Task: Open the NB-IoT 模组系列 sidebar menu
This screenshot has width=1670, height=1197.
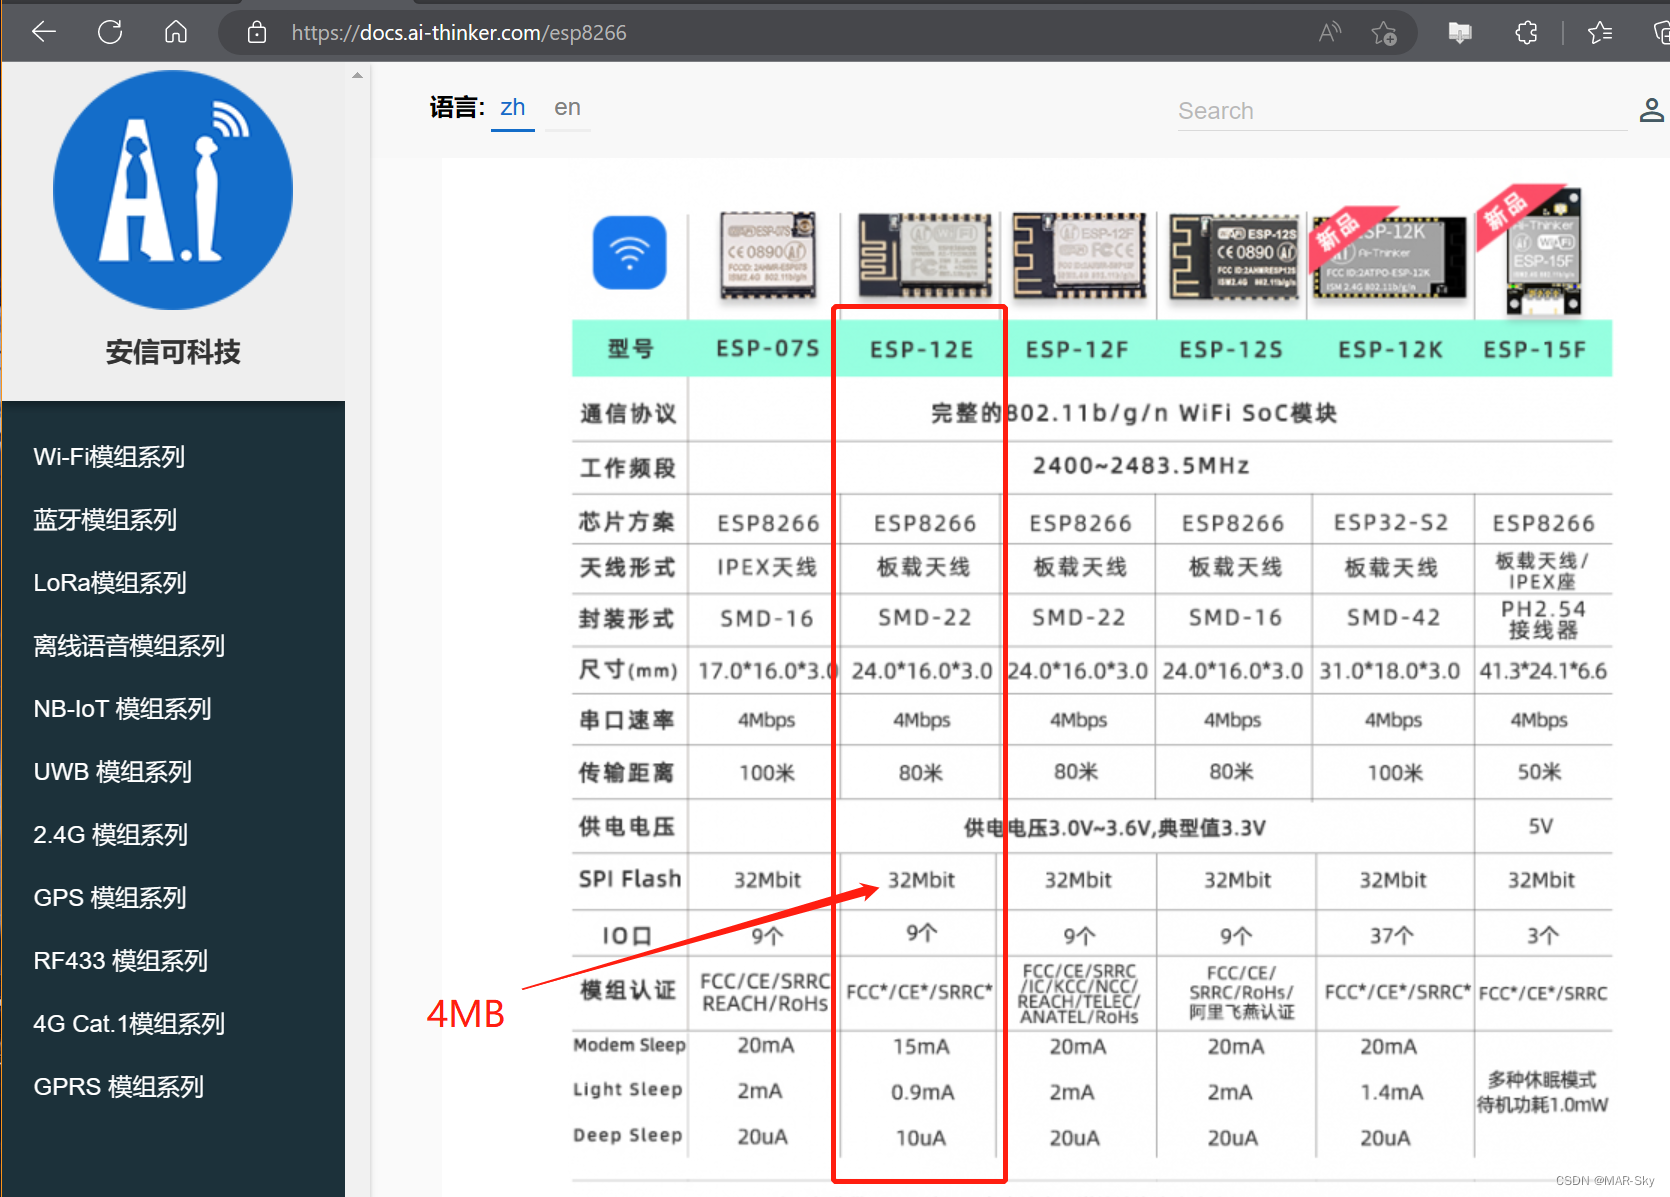Action: click(122, 709)
